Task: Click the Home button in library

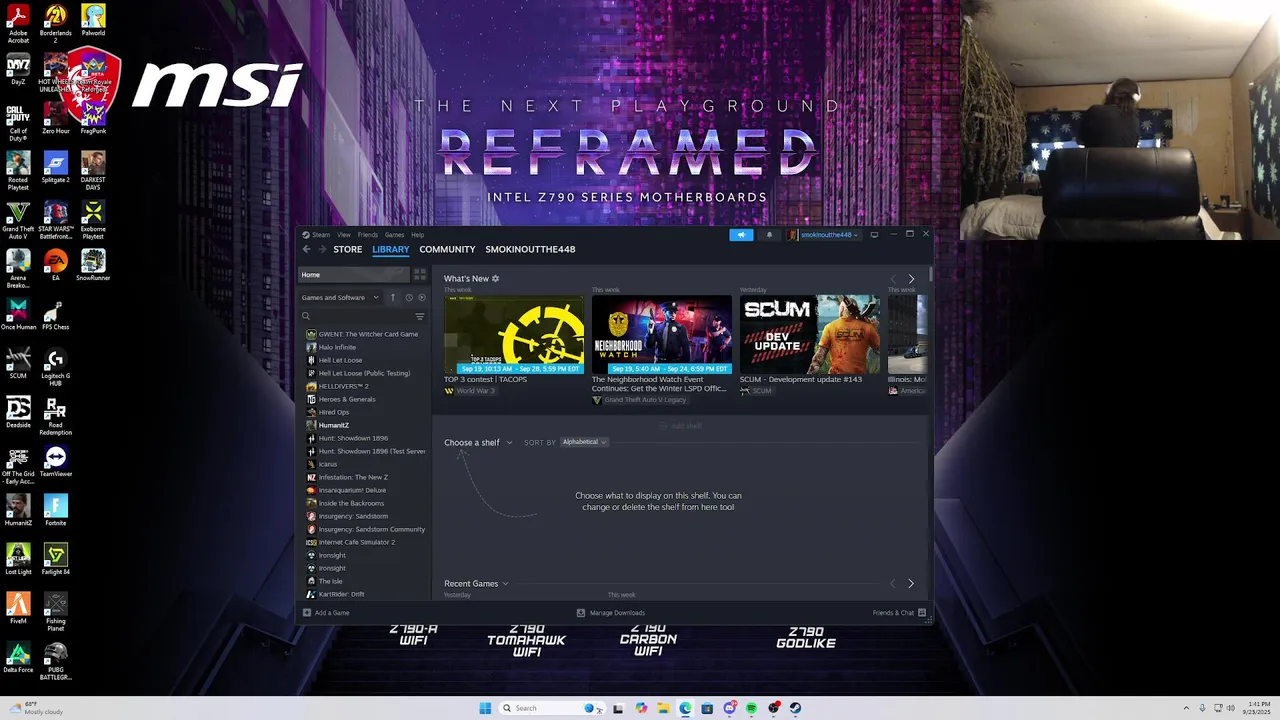Action: click(354, 274)
